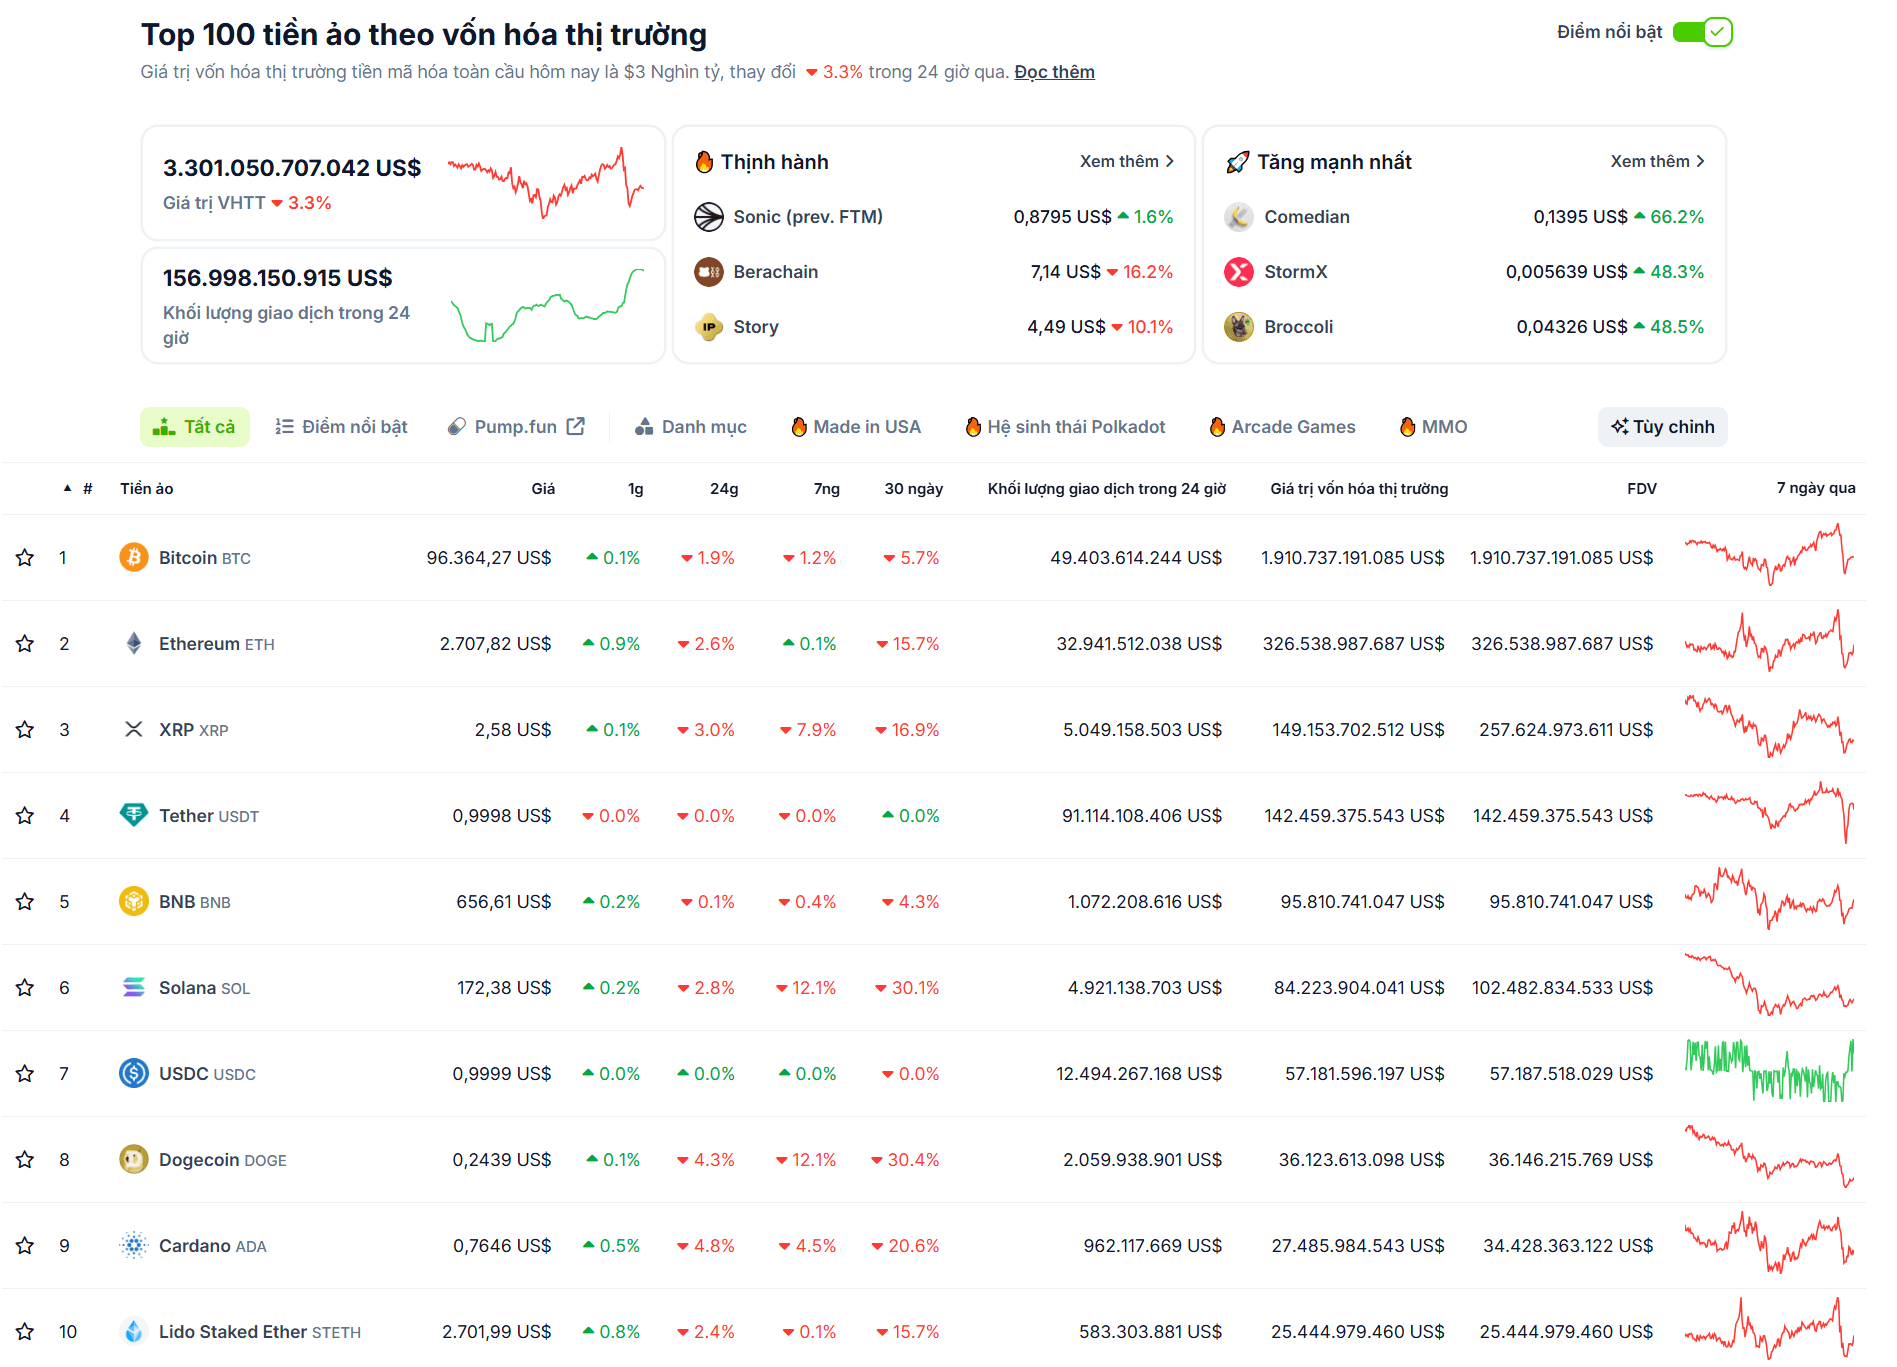Screen dimensions: 1897x1367
Task: Click the Dogecoin logo icon
Action: pyautogui.click(x=134, y=1159)
